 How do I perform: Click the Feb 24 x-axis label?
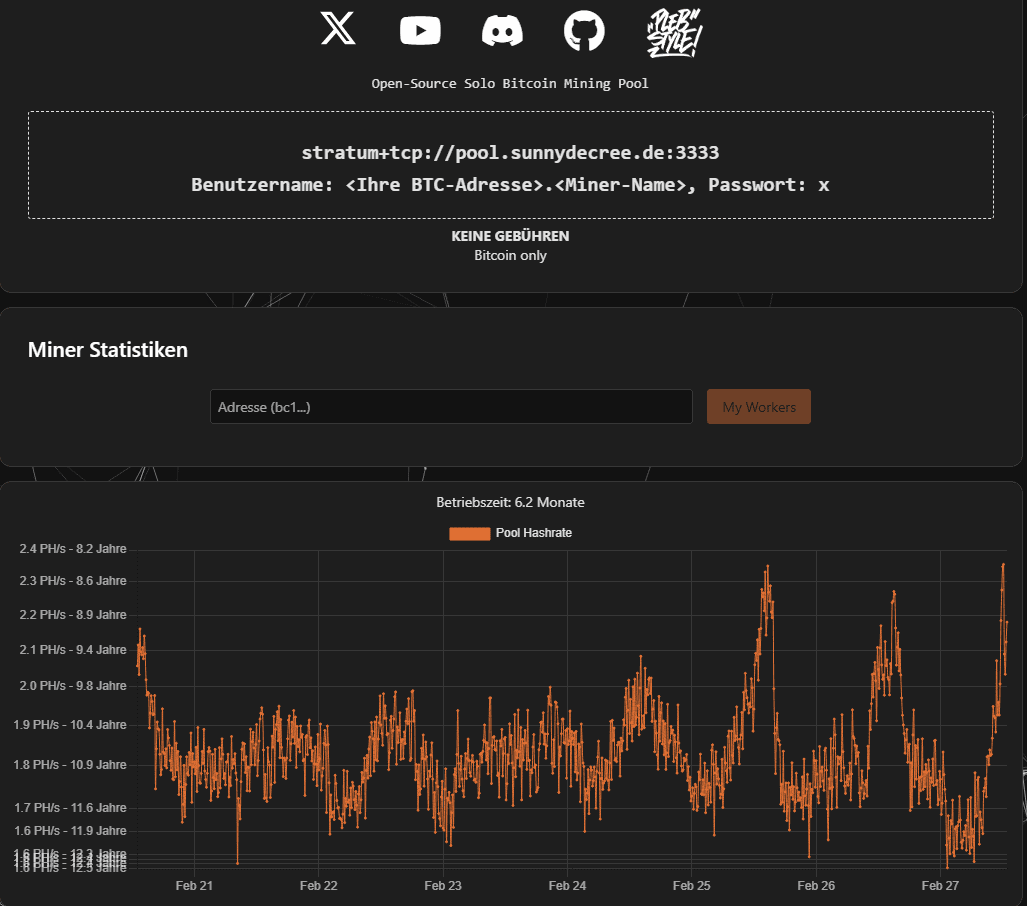pyautogui.click(x=567, y=886)
